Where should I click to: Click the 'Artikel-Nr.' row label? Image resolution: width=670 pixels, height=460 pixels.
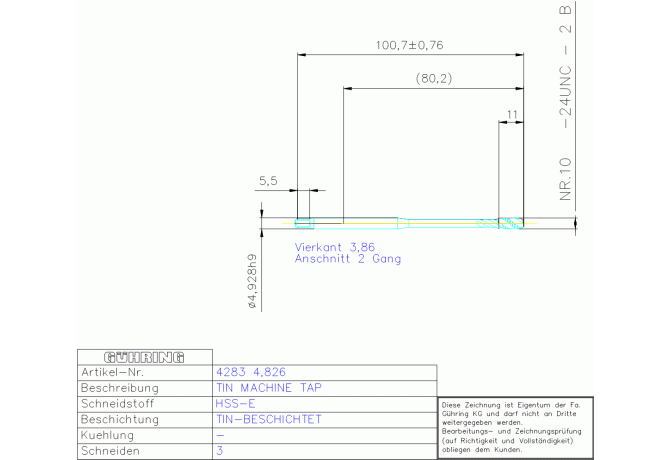115,371
